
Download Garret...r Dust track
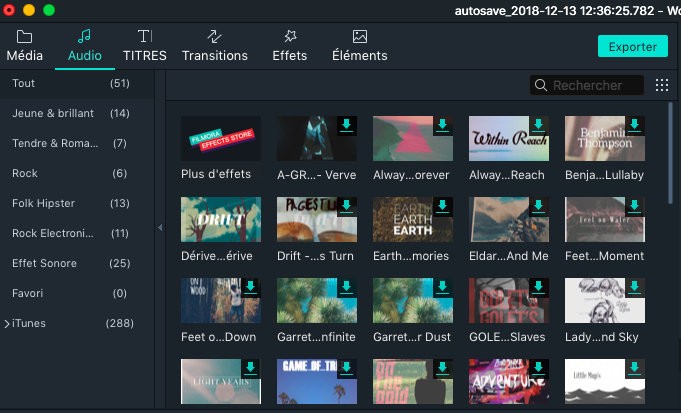[x=443, y=287]
